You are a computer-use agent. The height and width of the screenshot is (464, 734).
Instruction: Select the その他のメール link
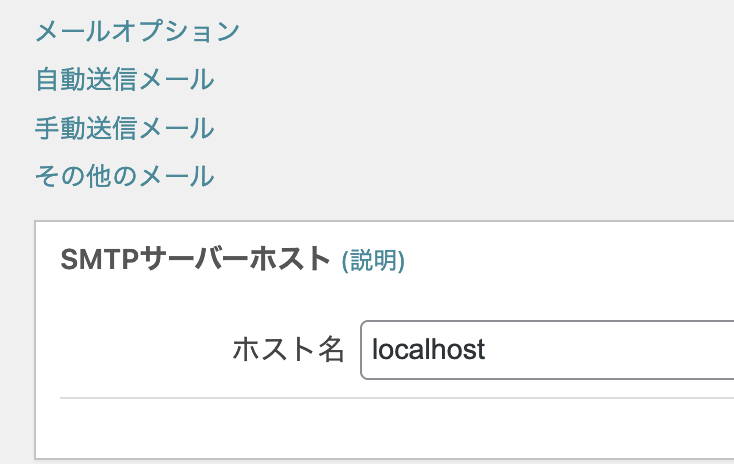pos(125,177)
